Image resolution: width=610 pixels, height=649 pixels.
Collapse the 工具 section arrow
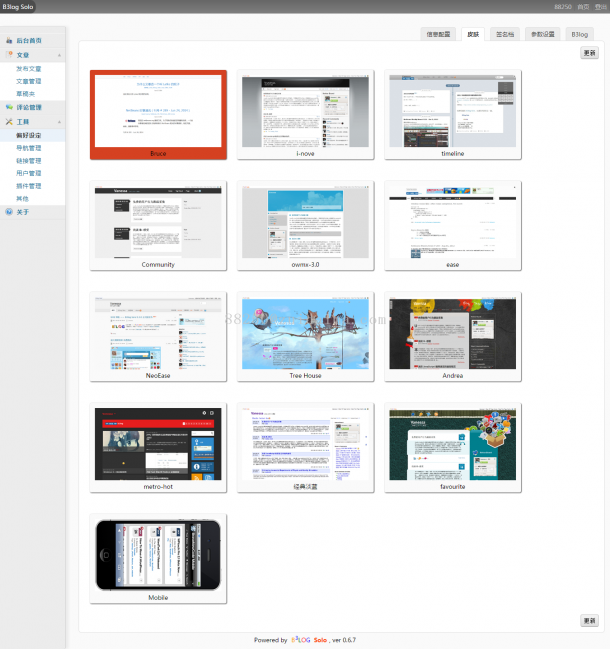point(60,121)
